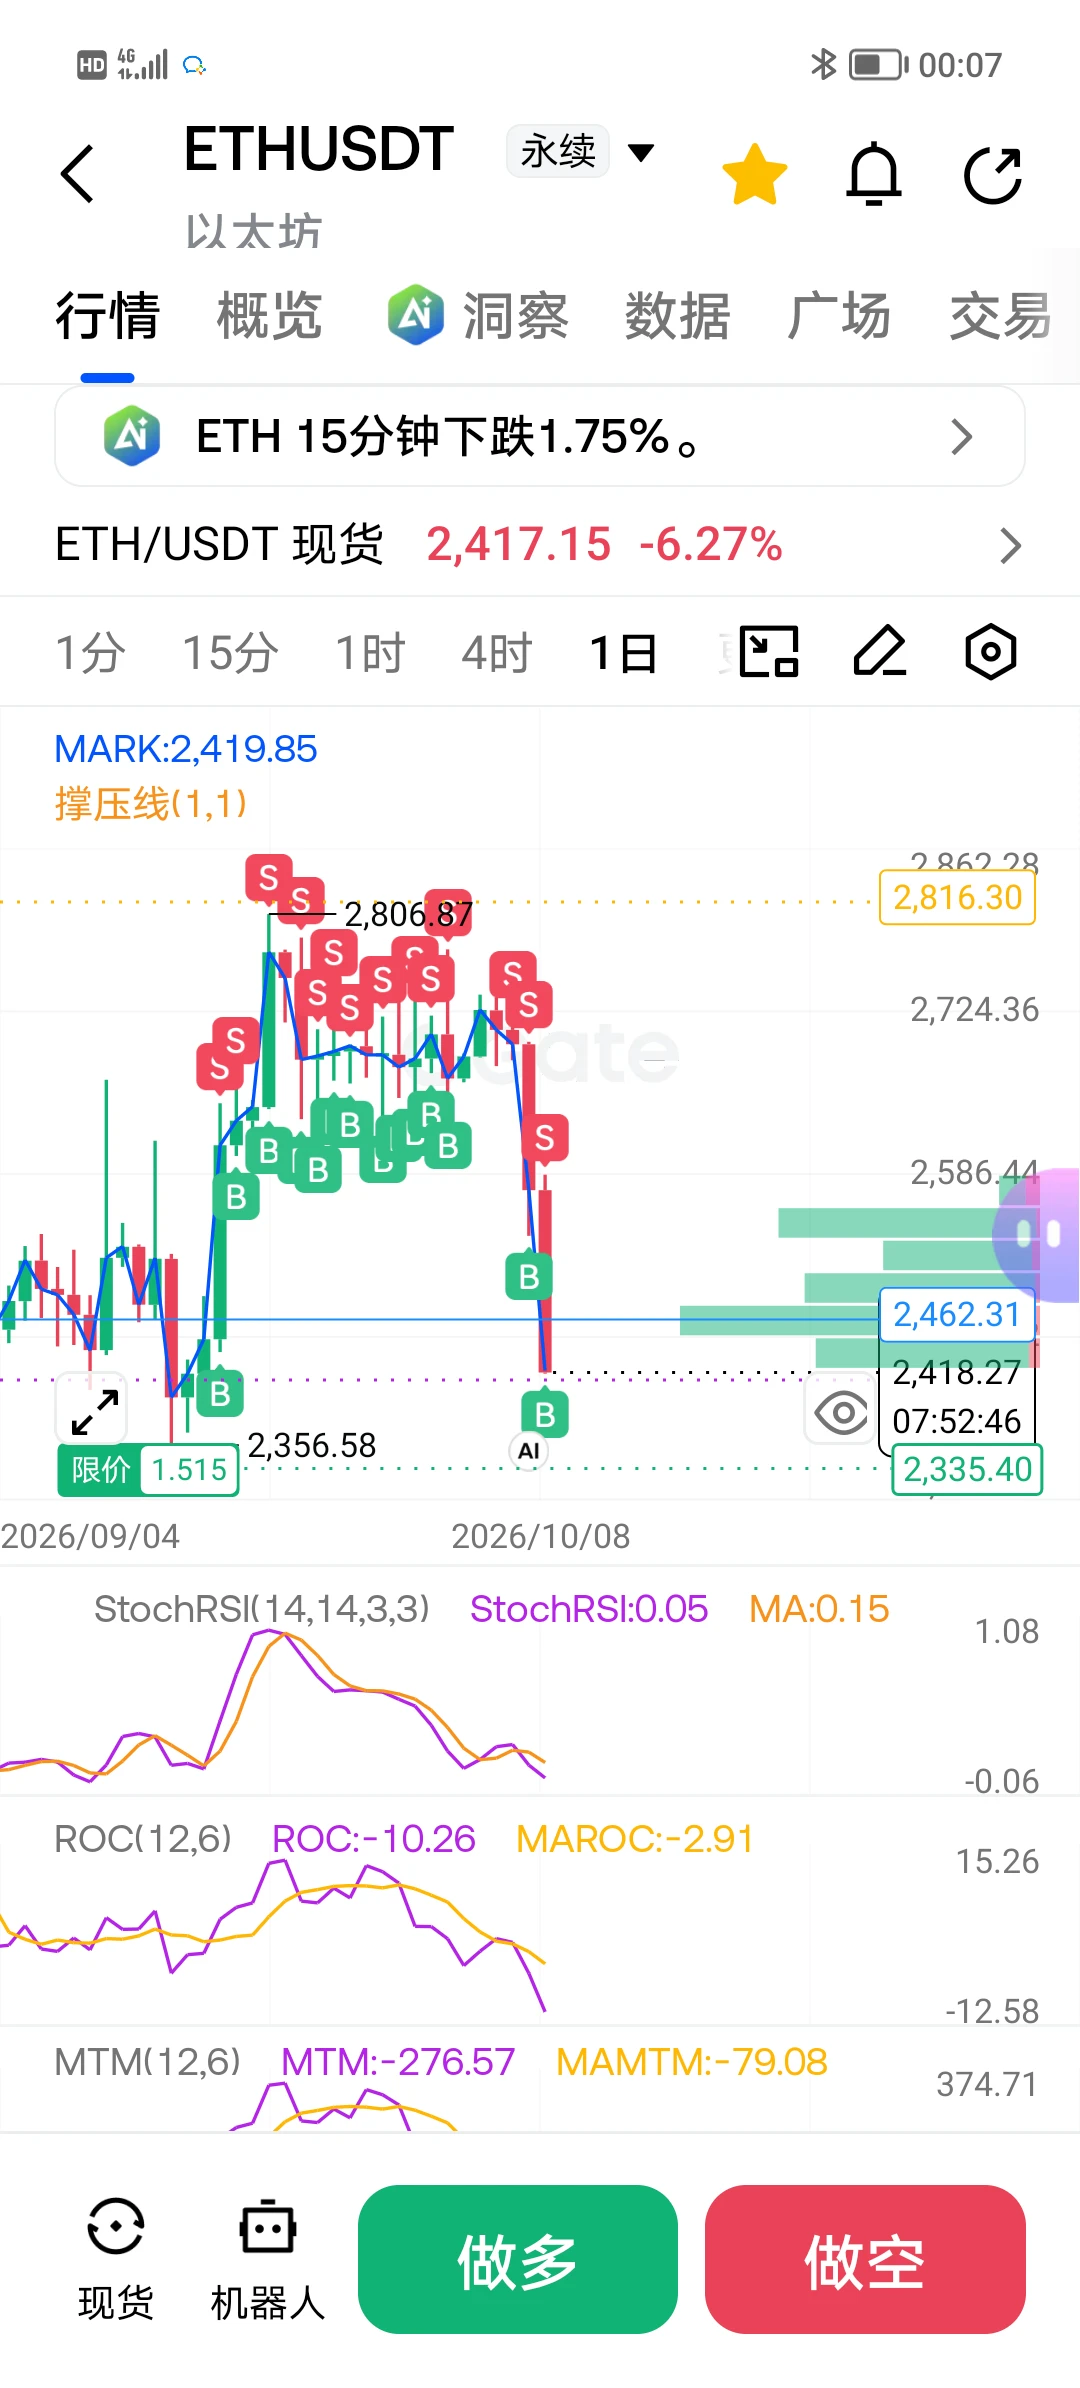Screen dimensions: 1080x2388
Task: Open the 广场 tab
Action: click(x=839, y=316)
